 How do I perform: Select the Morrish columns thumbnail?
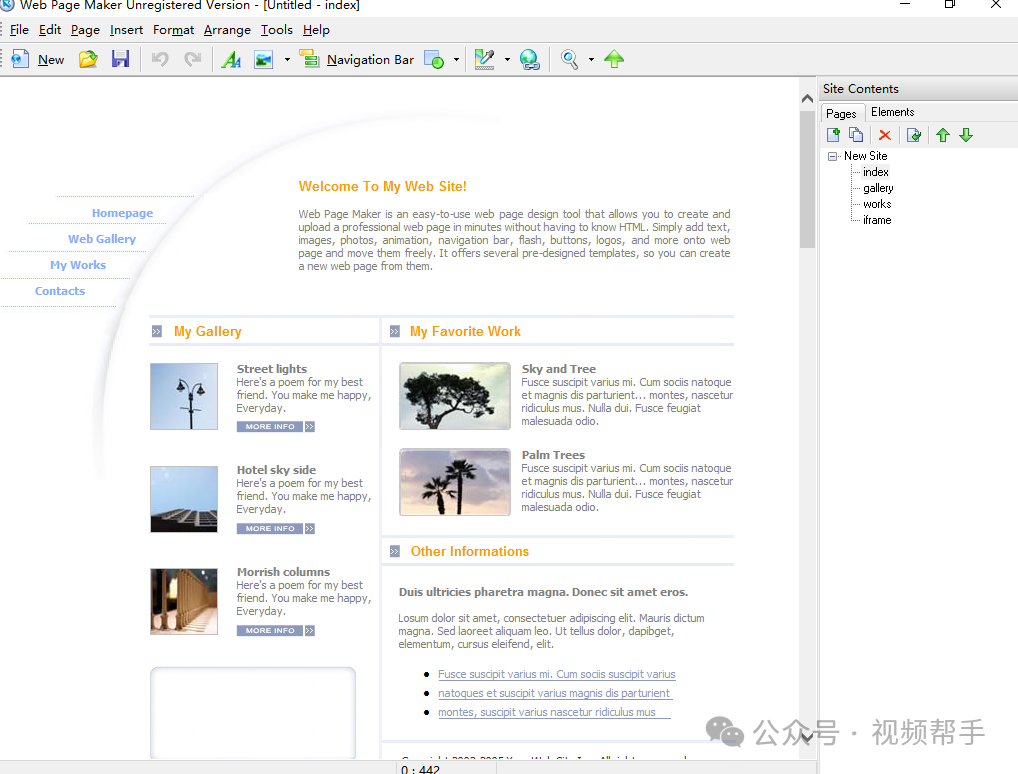pos(184,601)
